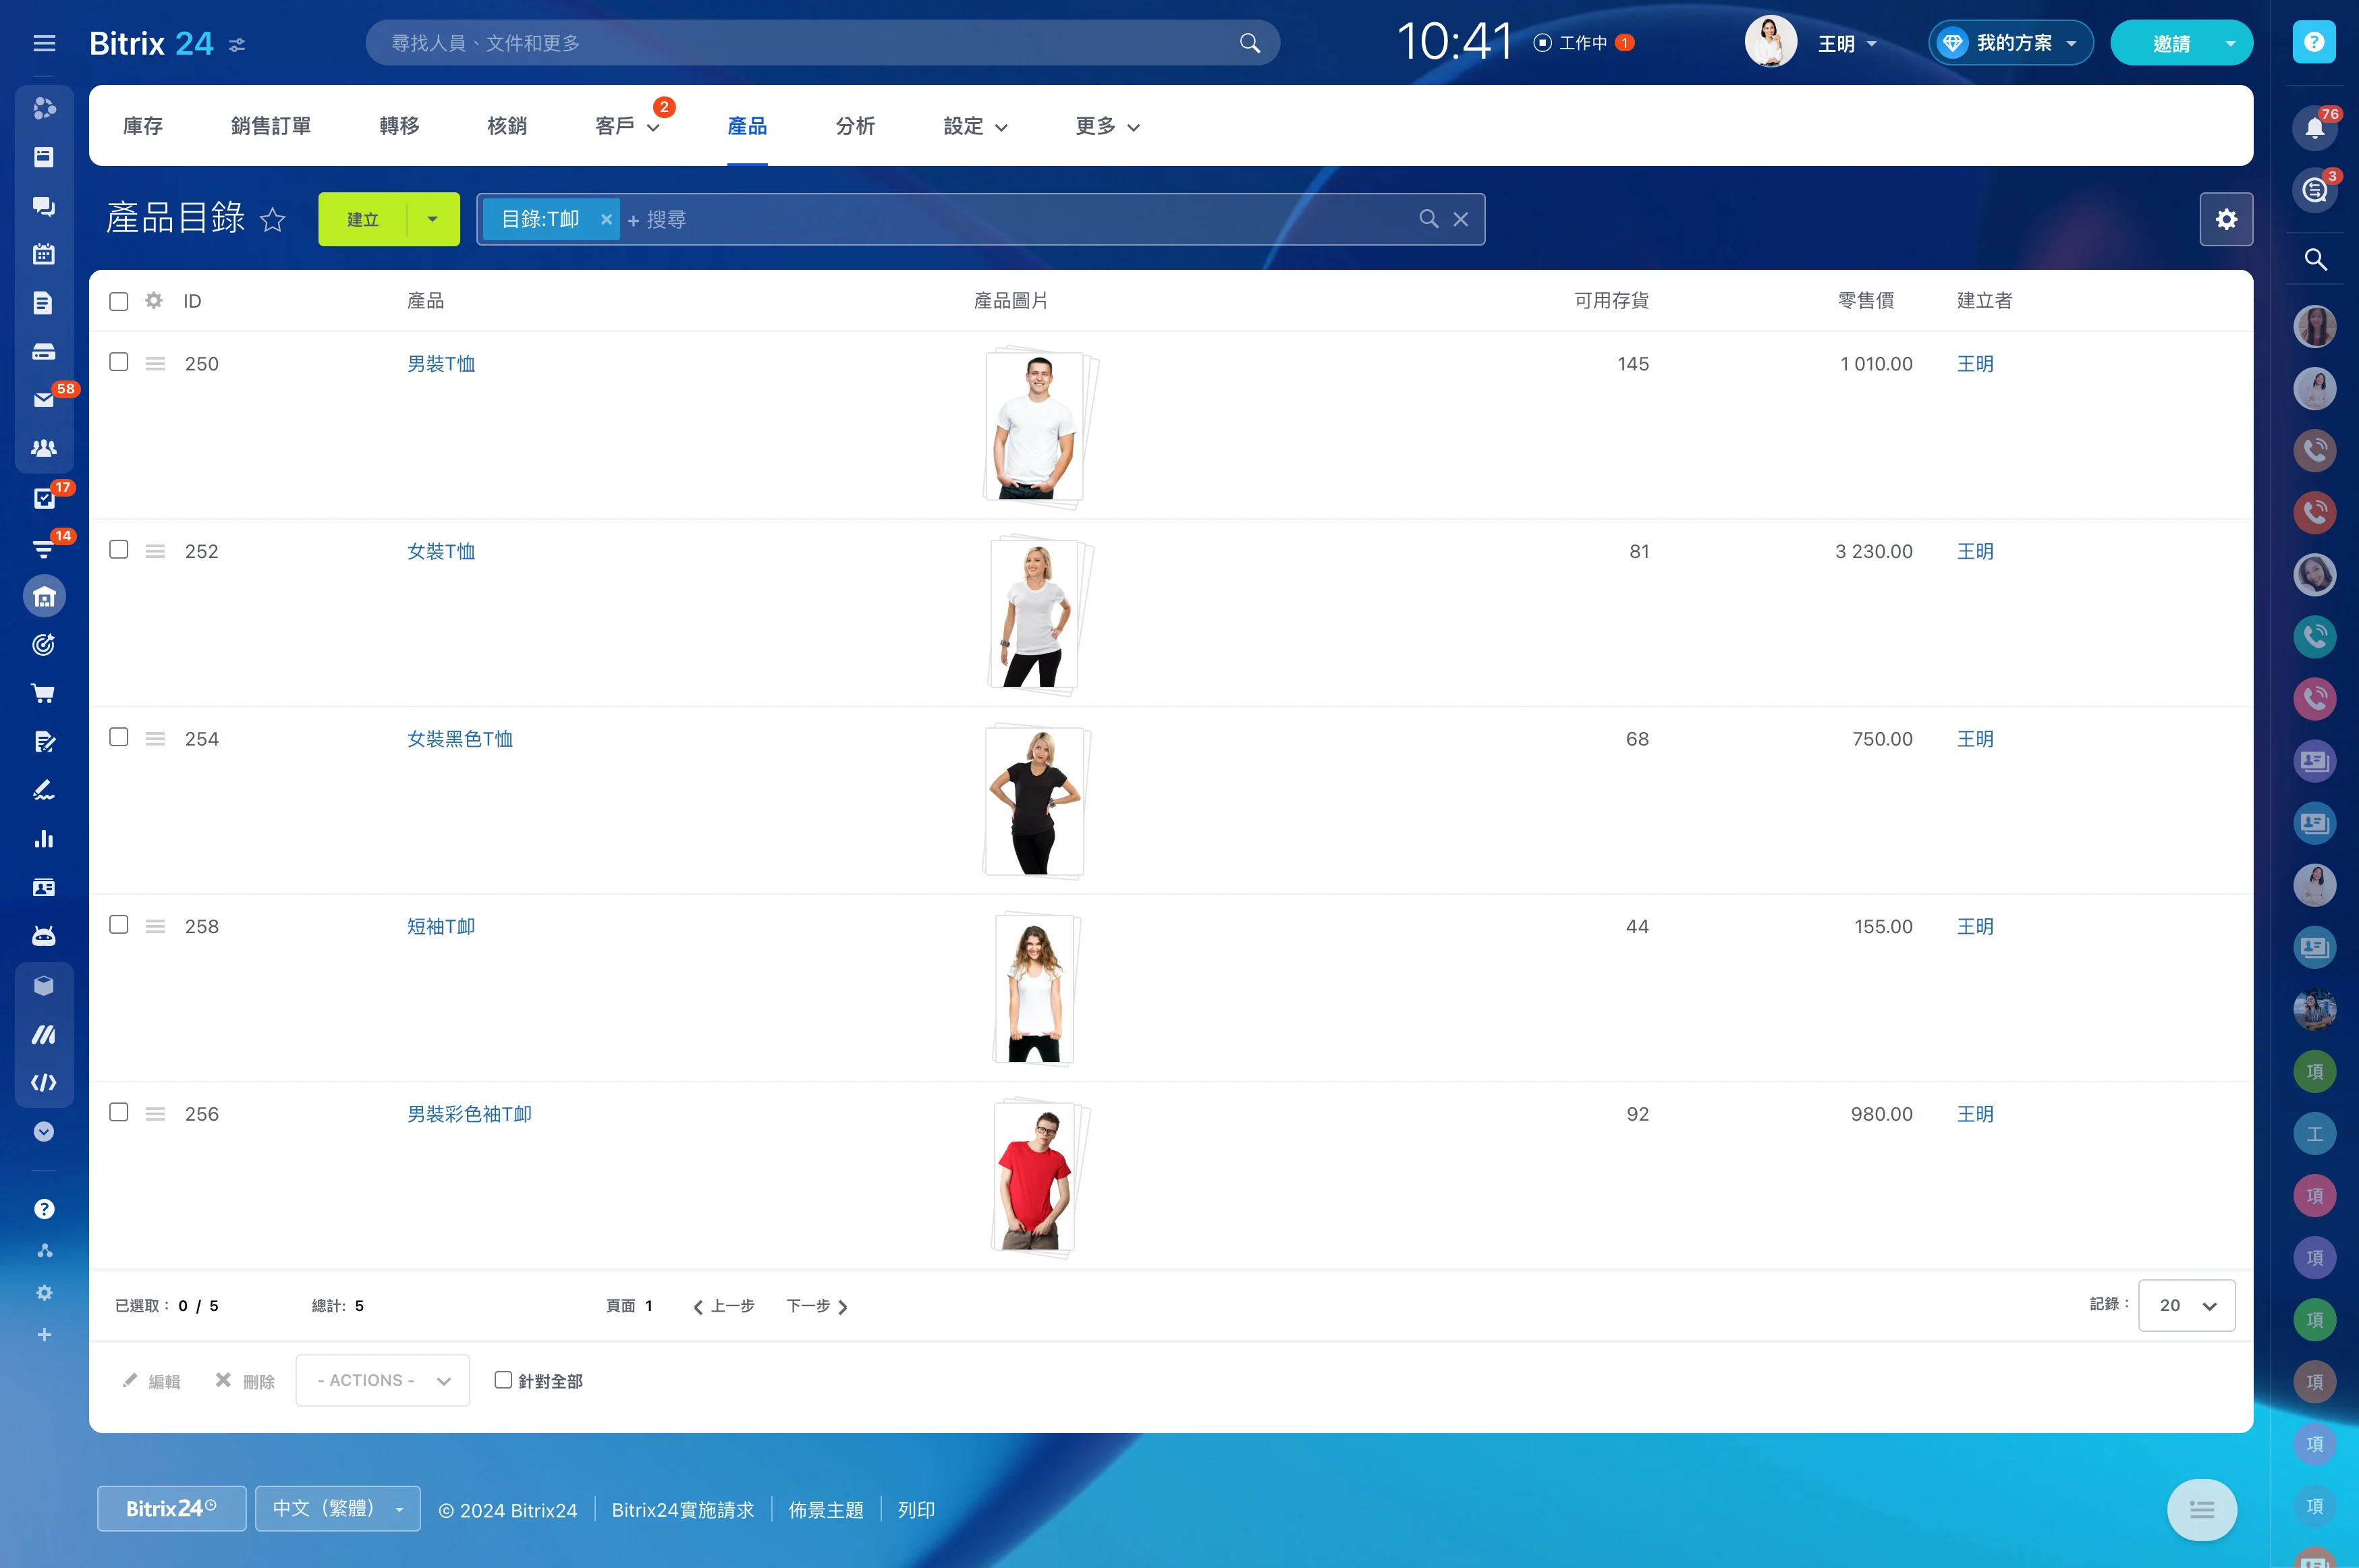This screenshot has width=2359, height=1568.
Task: Select the checkbox for product 250
Action: click(119, 362)
